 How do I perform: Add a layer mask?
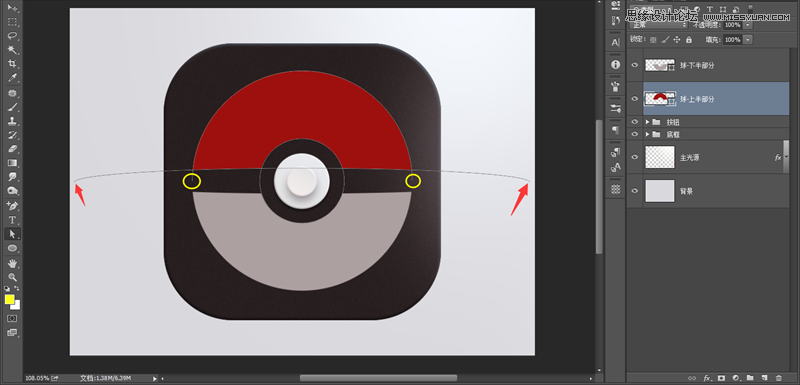click(x=721, y=378)
